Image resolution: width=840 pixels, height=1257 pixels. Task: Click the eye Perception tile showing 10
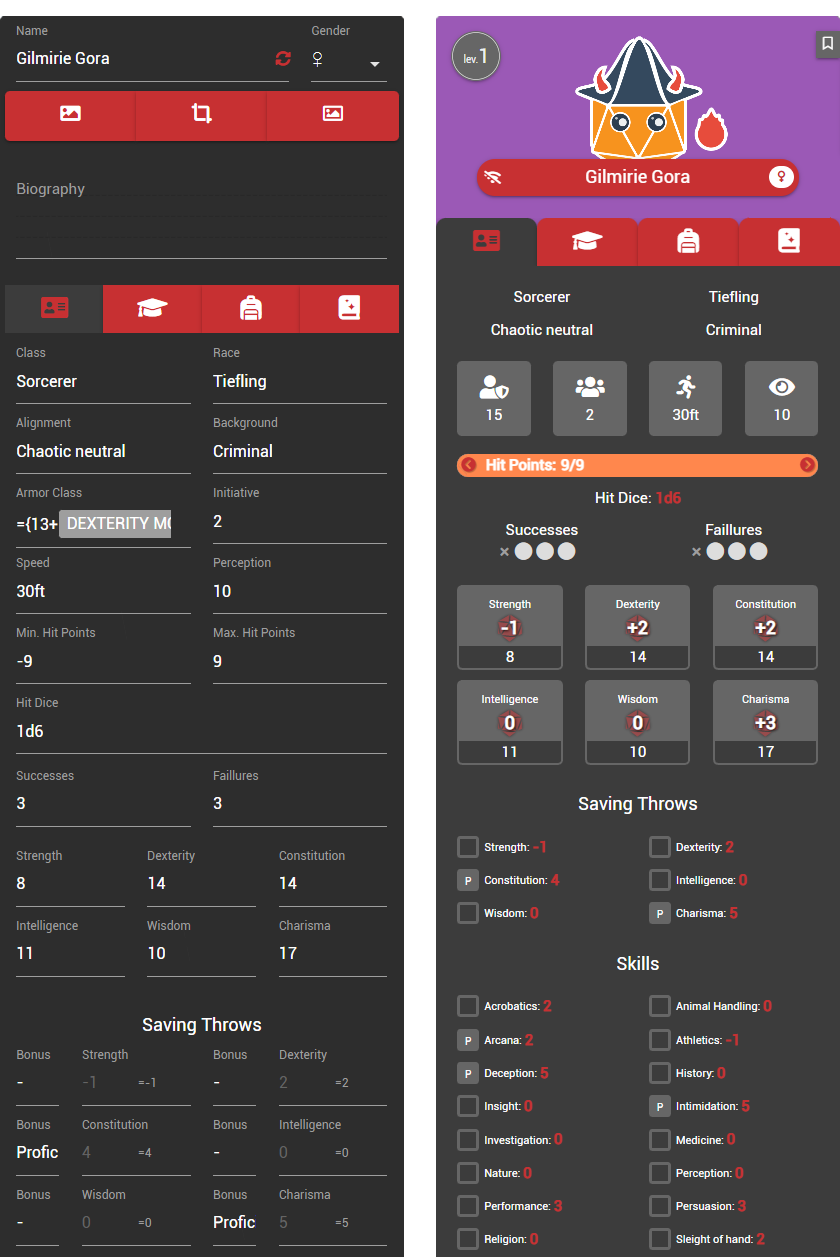pos(781,398)
